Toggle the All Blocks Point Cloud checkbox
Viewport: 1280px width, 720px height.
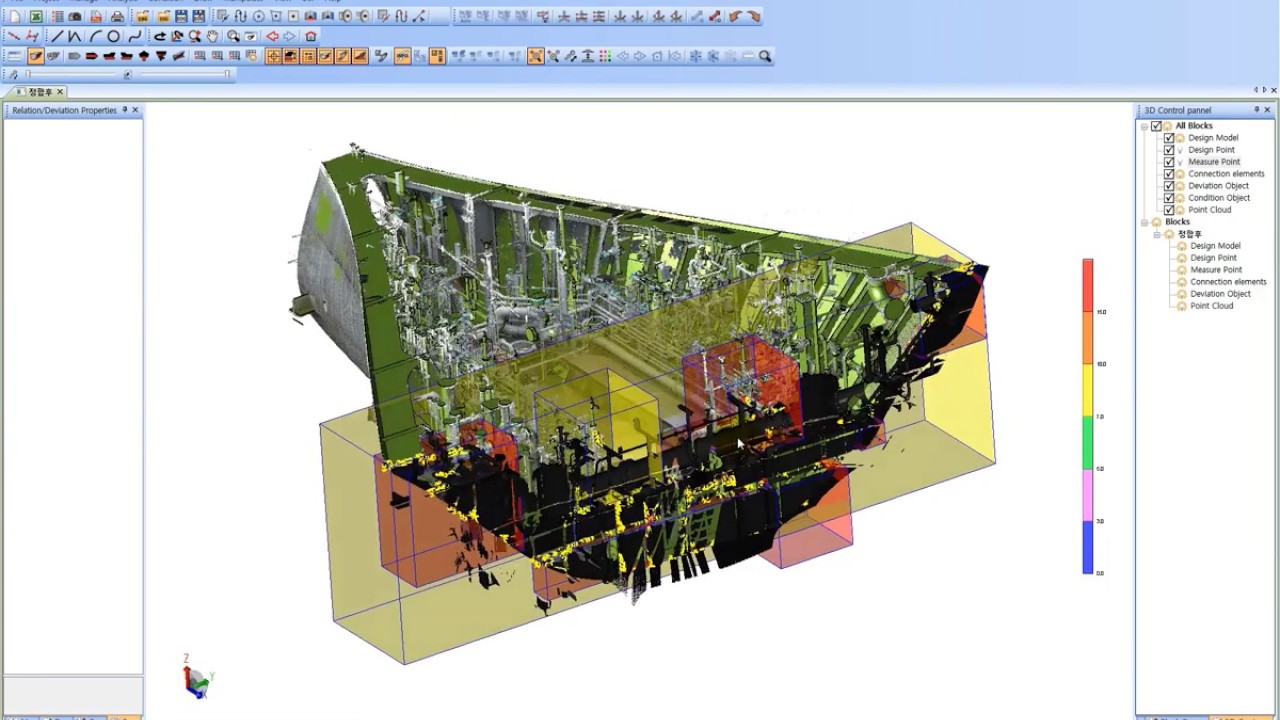pyautogui.click(x=1168, y=210)
